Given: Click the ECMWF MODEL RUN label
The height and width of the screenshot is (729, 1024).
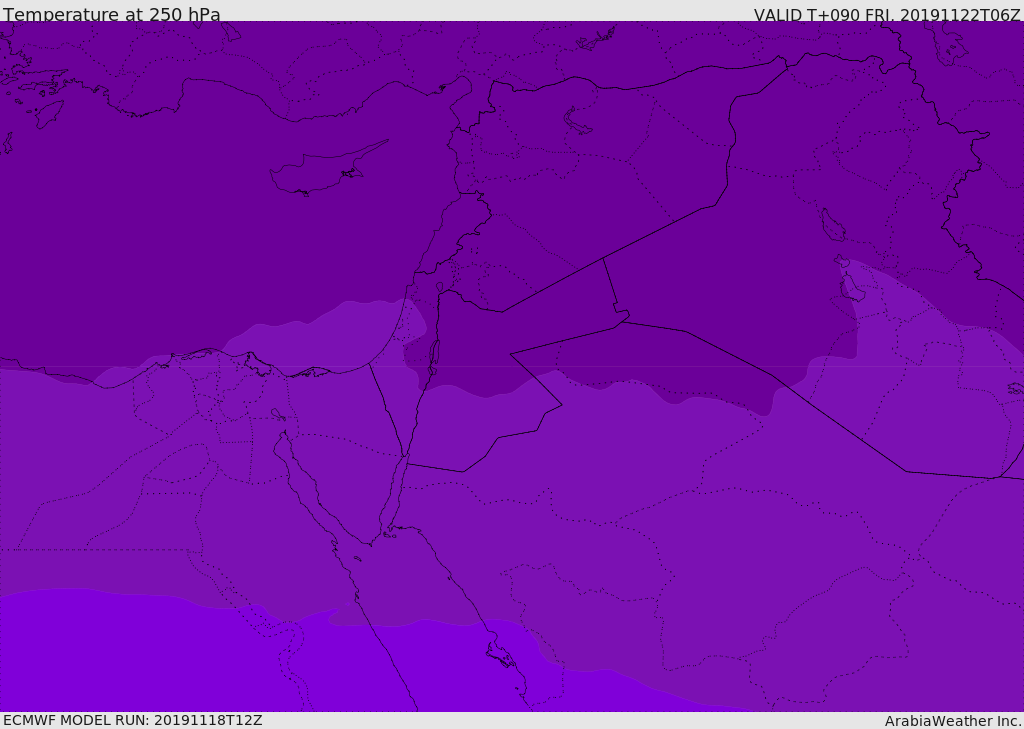Looking at the screenshot, I should [133, 720].
